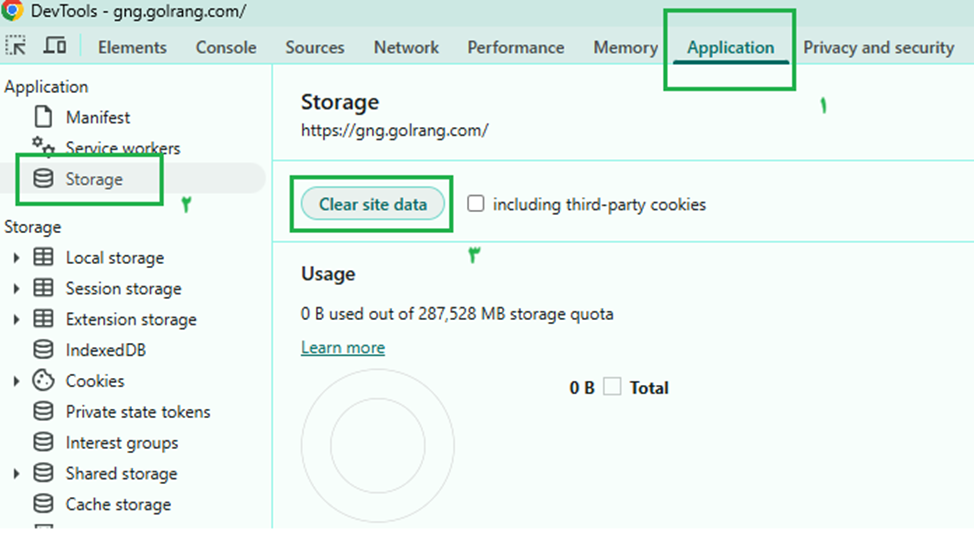
Task: Toggle the device toolbar icon
Action: pyautogui.click(x=55, y=46)
